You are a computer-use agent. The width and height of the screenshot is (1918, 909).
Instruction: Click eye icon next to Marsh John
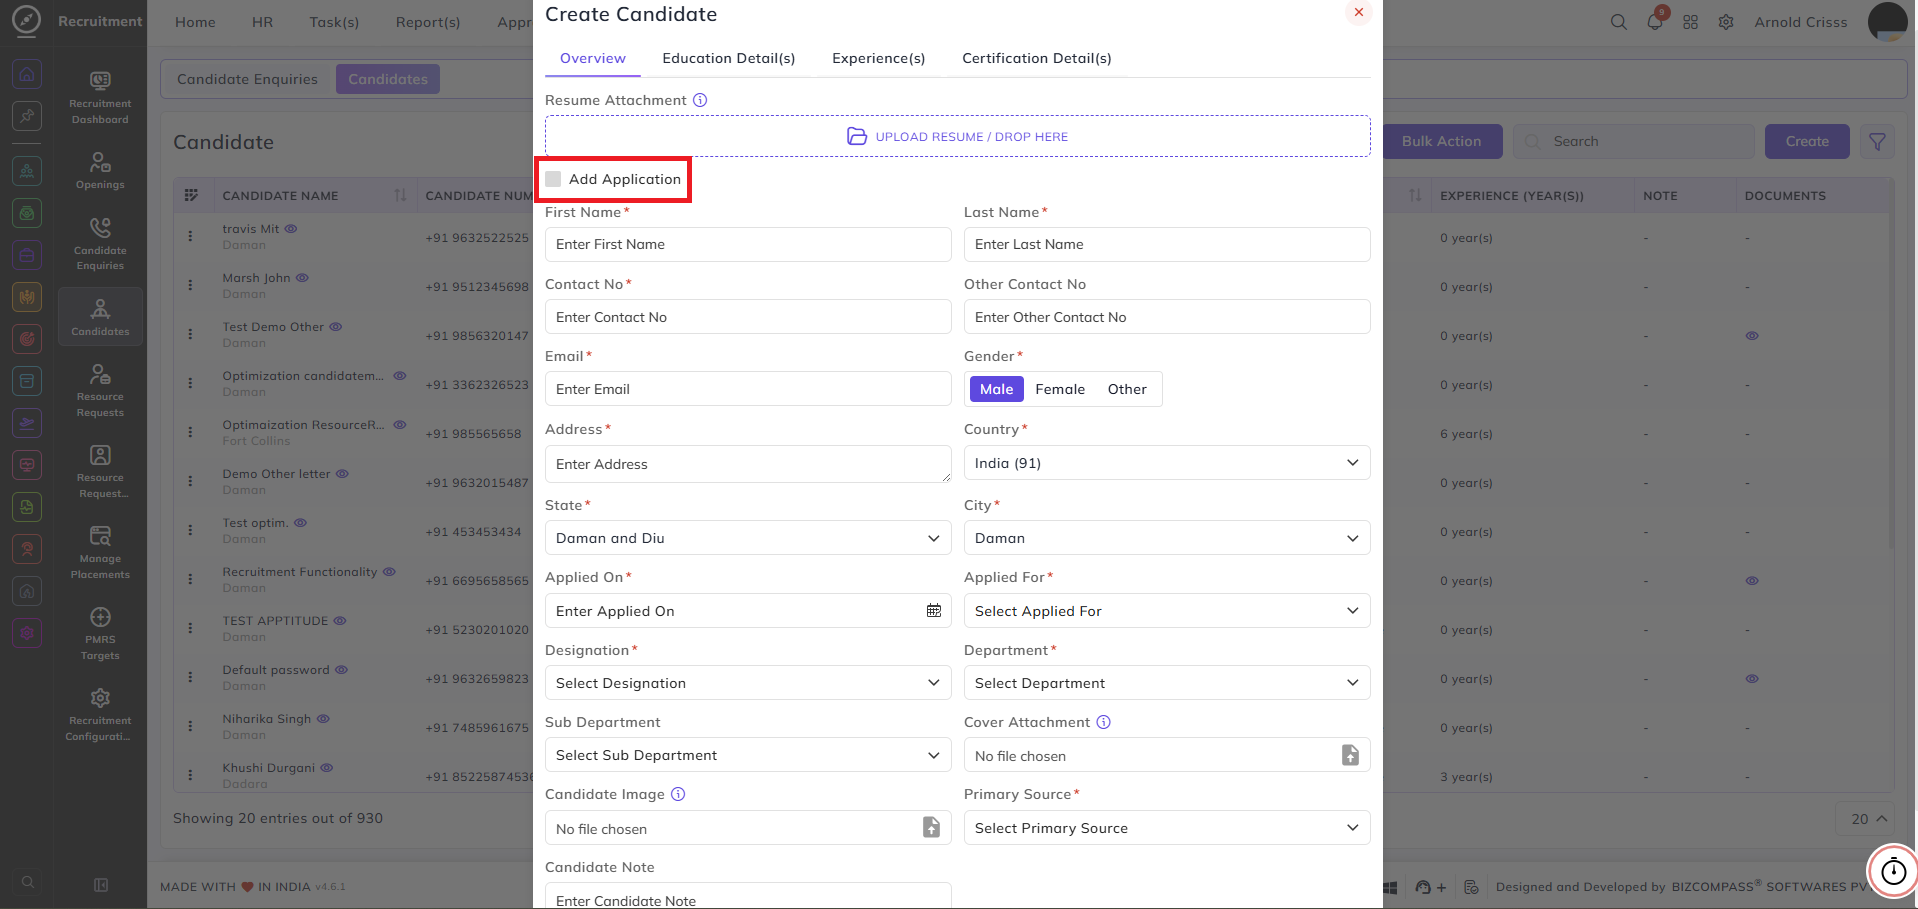302,278
